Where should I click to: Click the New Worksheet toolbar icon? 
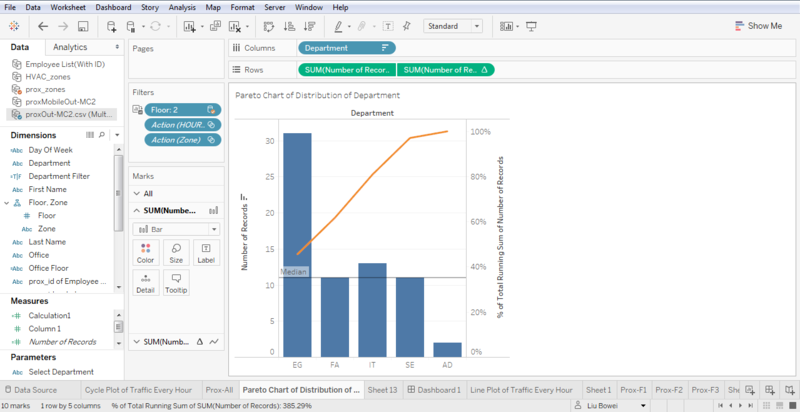point(190,27)
